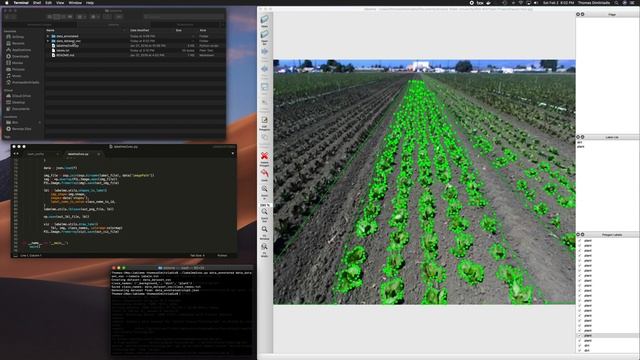Screen dimensions: 640x360
Task: Toggle second plant checkbox in Polygon Labels
Action: [x=580, y=245]
